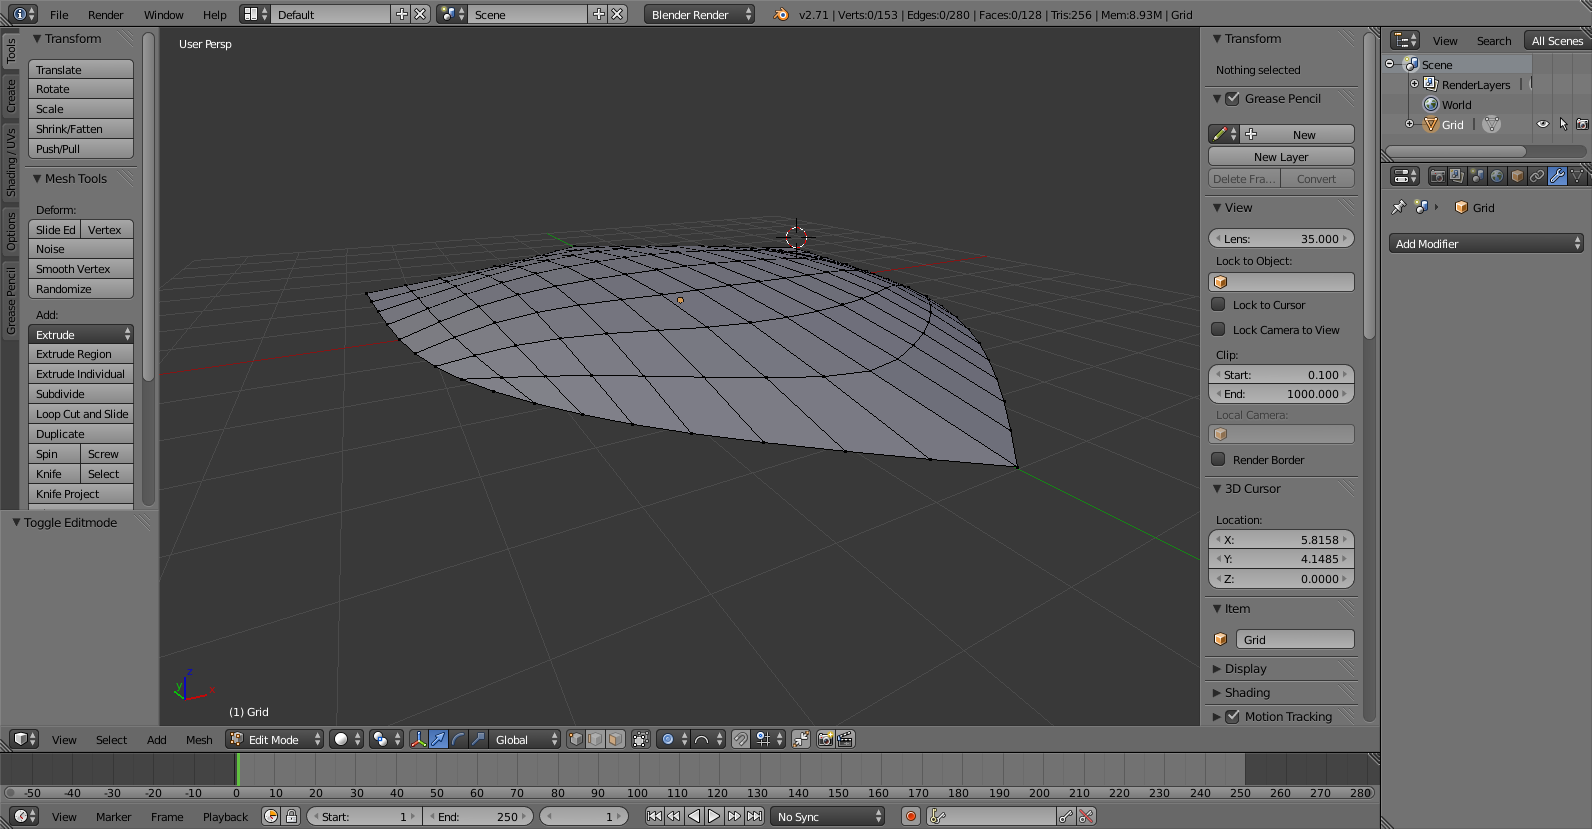
Task: Open the Help menu
Action: pyautogui.click(x=214, y=14)
